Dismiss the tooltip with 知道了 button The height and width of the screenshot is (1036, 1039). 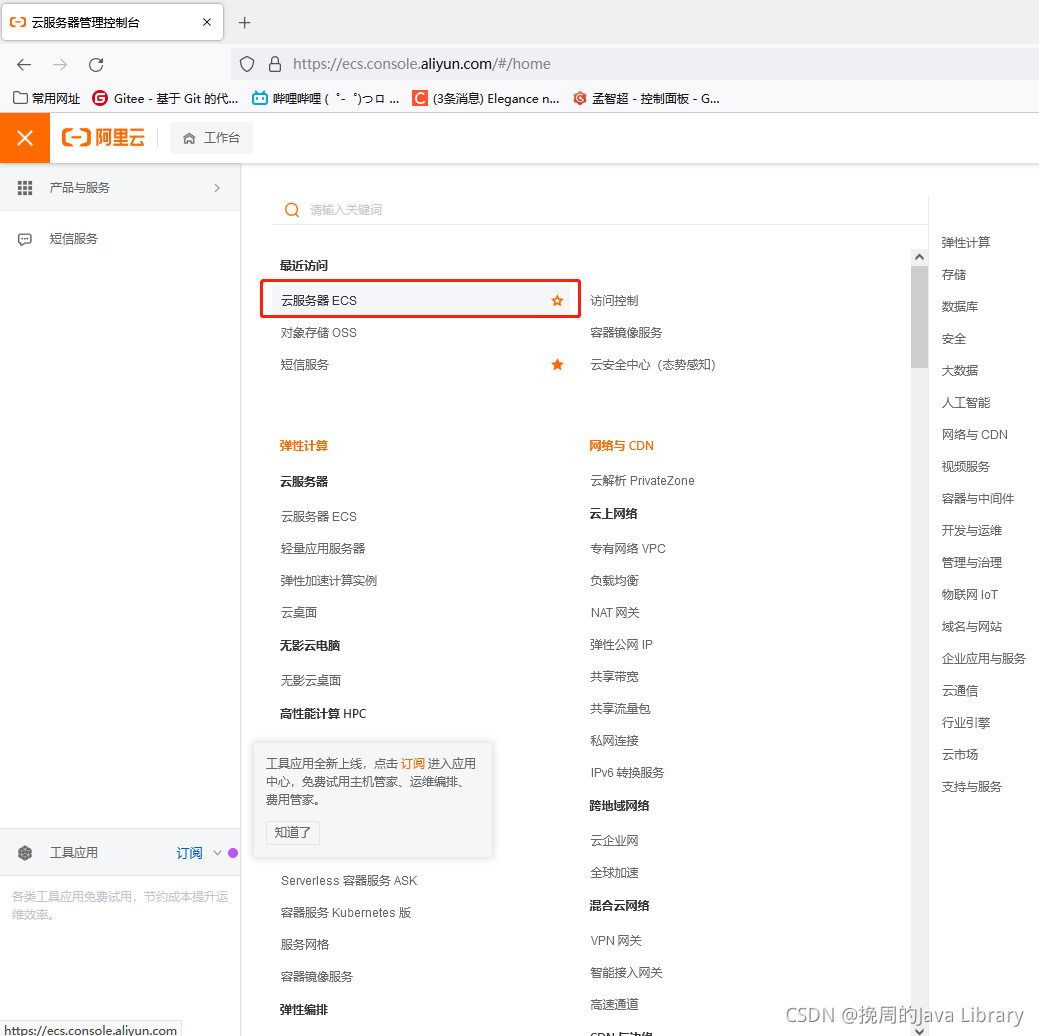pos(293,833)
